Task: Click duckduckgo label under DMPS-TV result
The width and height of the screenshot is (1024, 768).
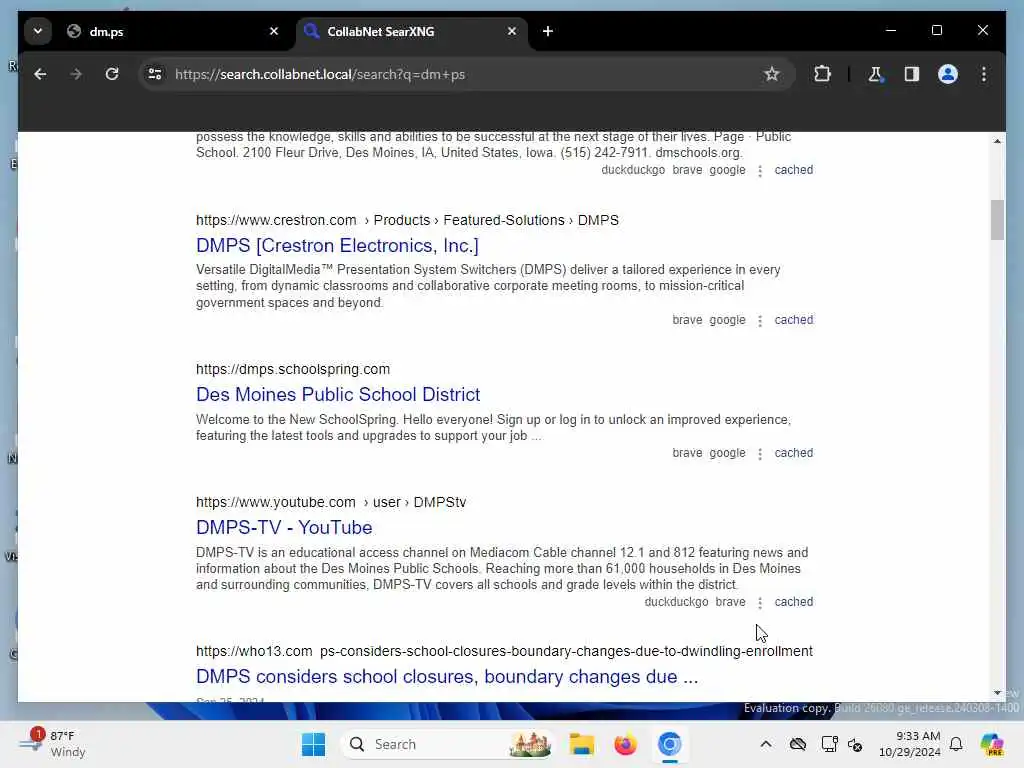Action: click(676, 602)
